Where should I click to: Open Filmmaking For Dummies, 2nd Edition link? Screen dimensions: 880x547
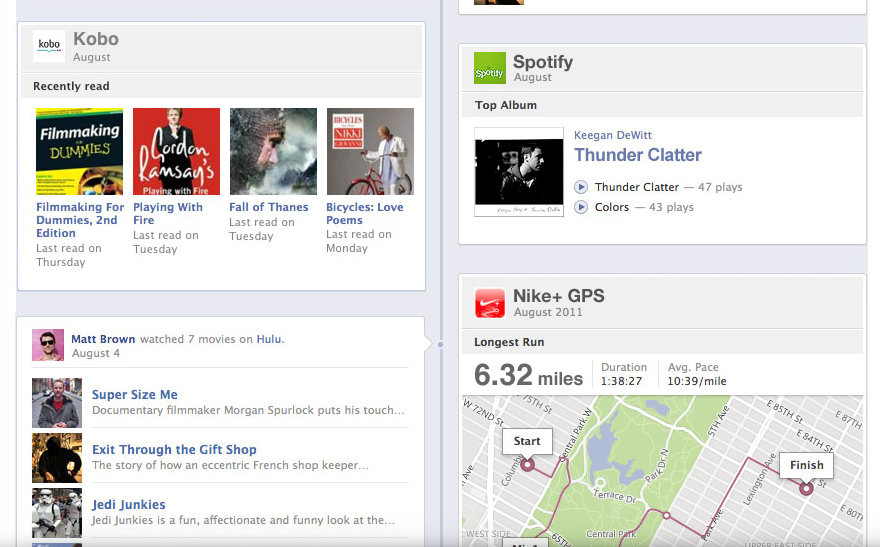tap(80, 220)
